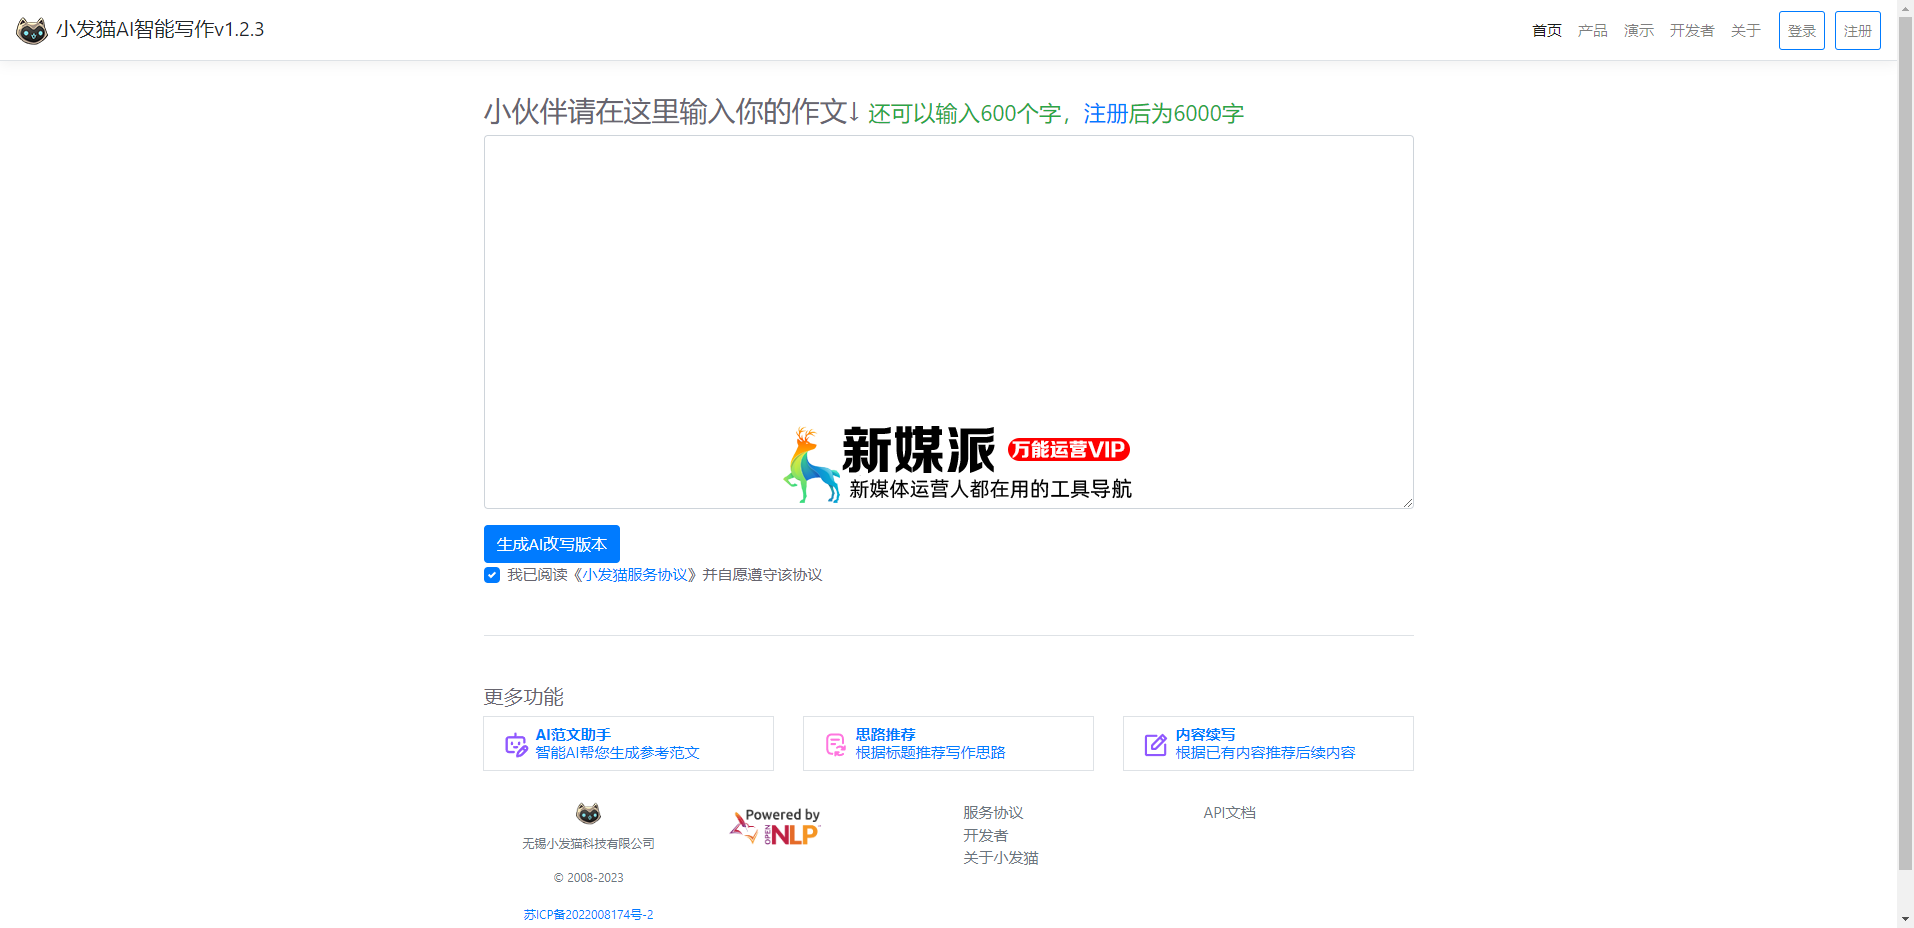The image size is (1914, 928).
Task: Open the 产品 nav item
Action: (1593, 31)
